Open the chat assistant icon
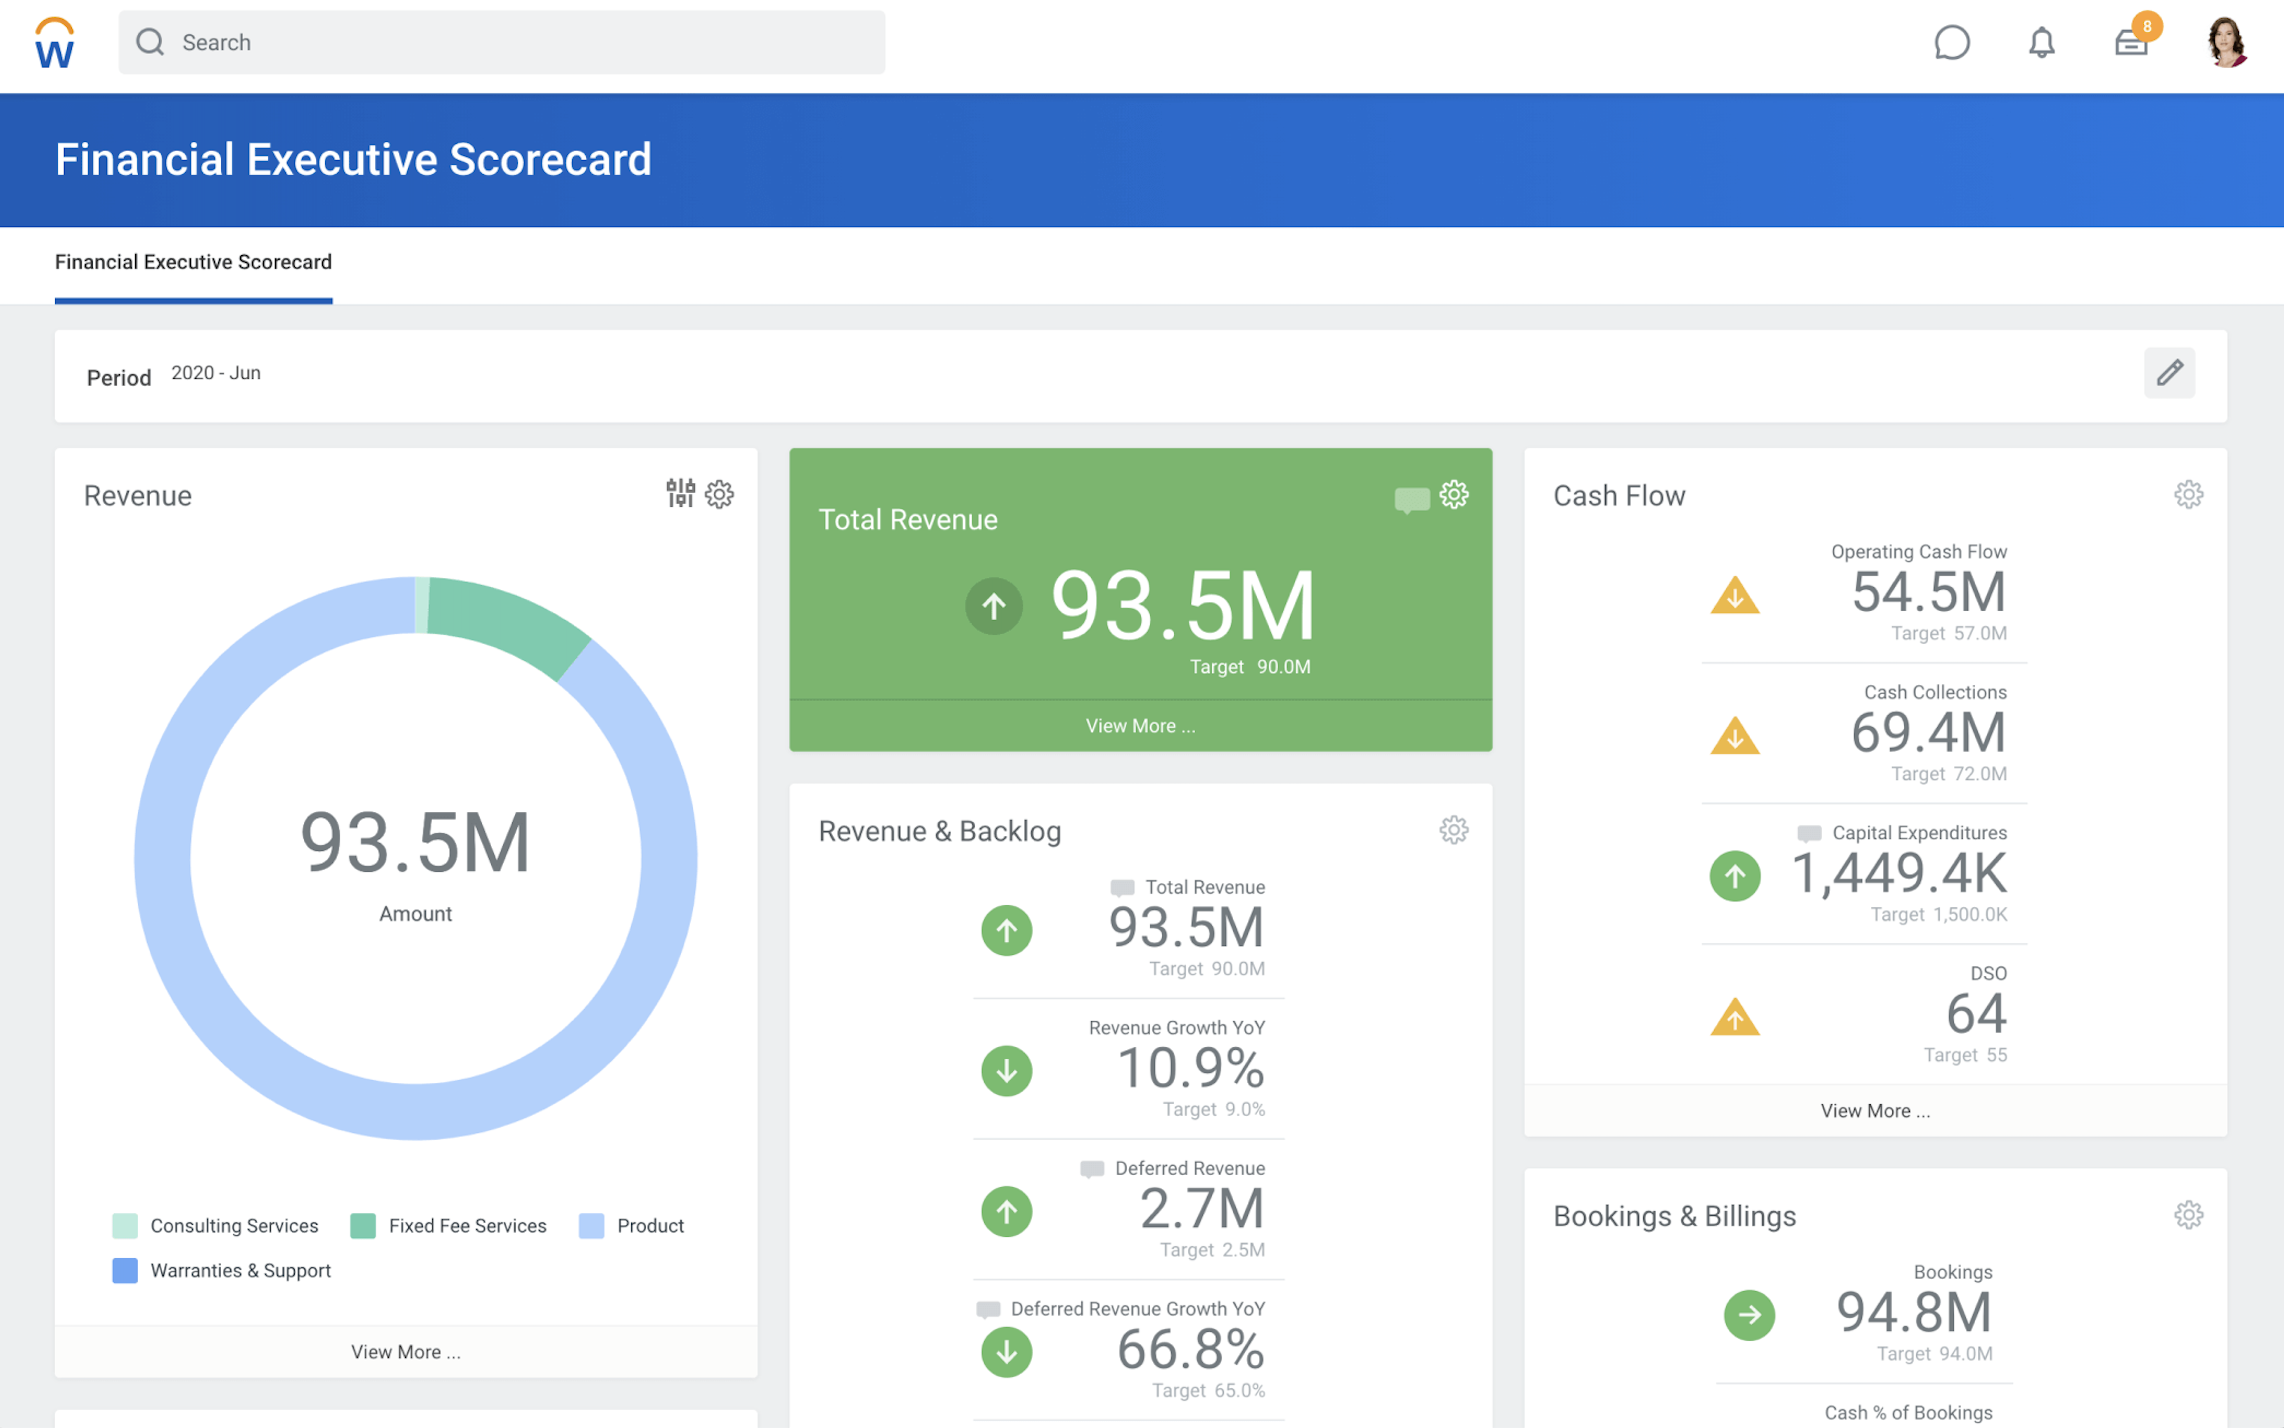The image size is (2284, 1428). click(1951, 43)
